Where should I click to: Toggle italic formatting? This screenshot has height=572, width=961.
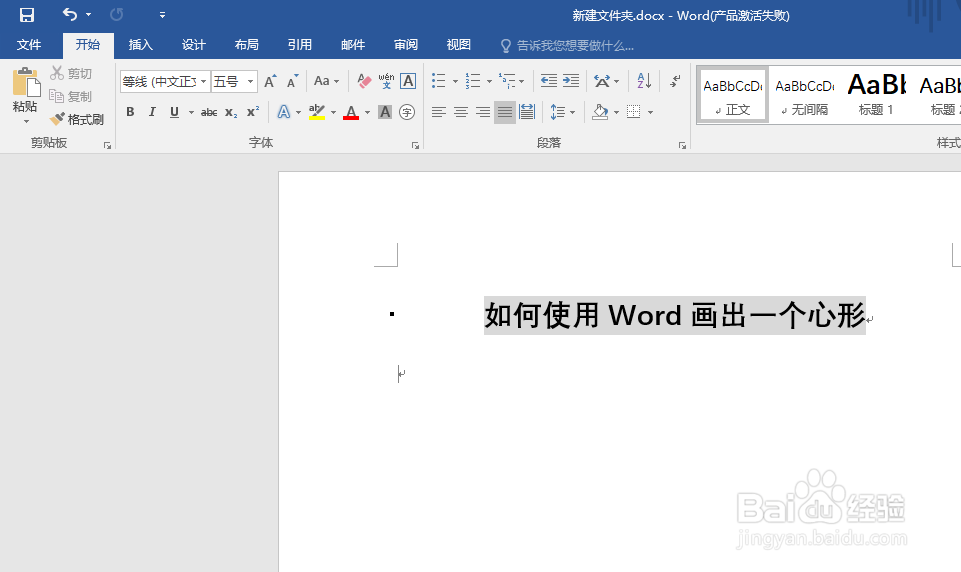(x=152, y=112)
